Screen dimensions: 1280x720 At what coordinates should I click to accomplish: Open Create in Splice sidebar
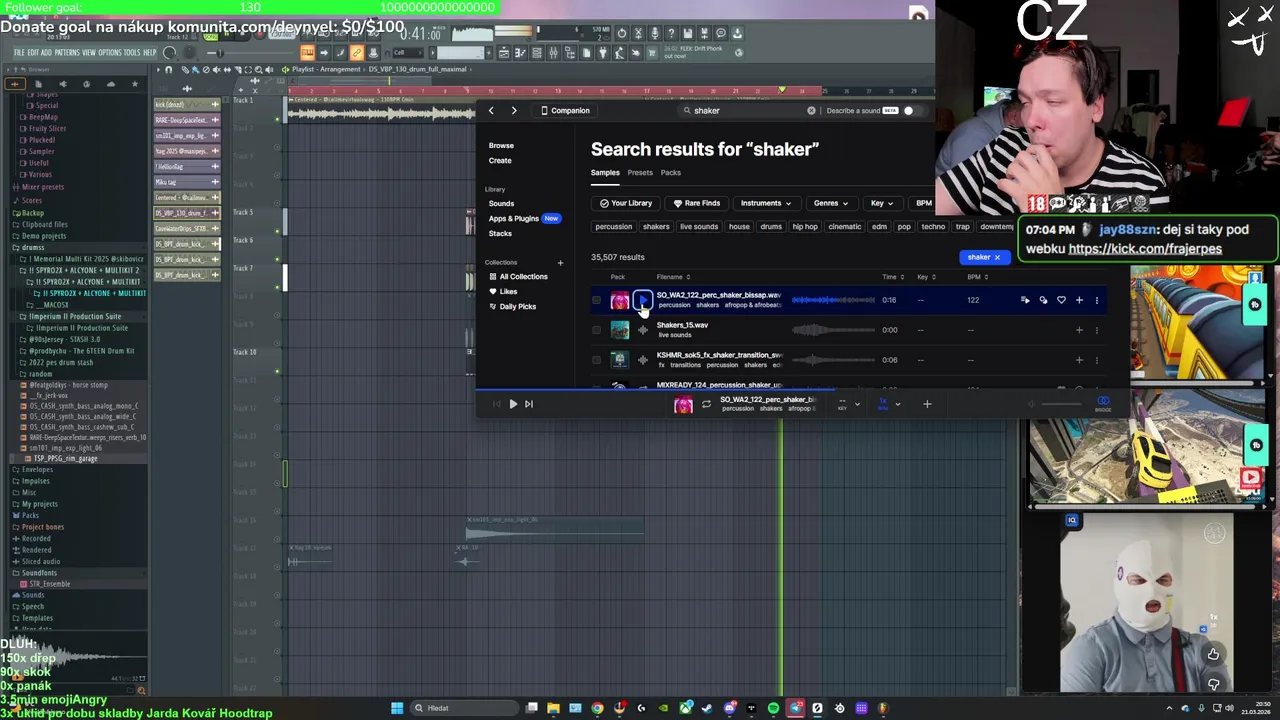tap(500, 161)
